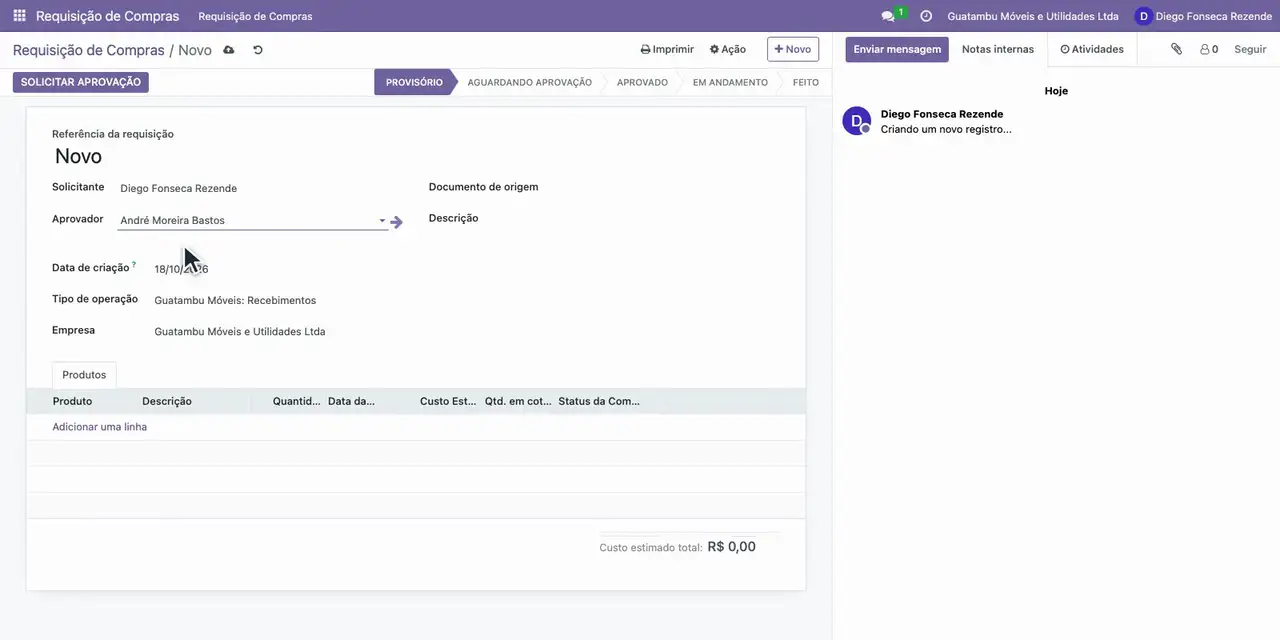Click the R$ 0,00 estimated total
Viewport: 1280px width, 640px height.
[x=732, y=547]
